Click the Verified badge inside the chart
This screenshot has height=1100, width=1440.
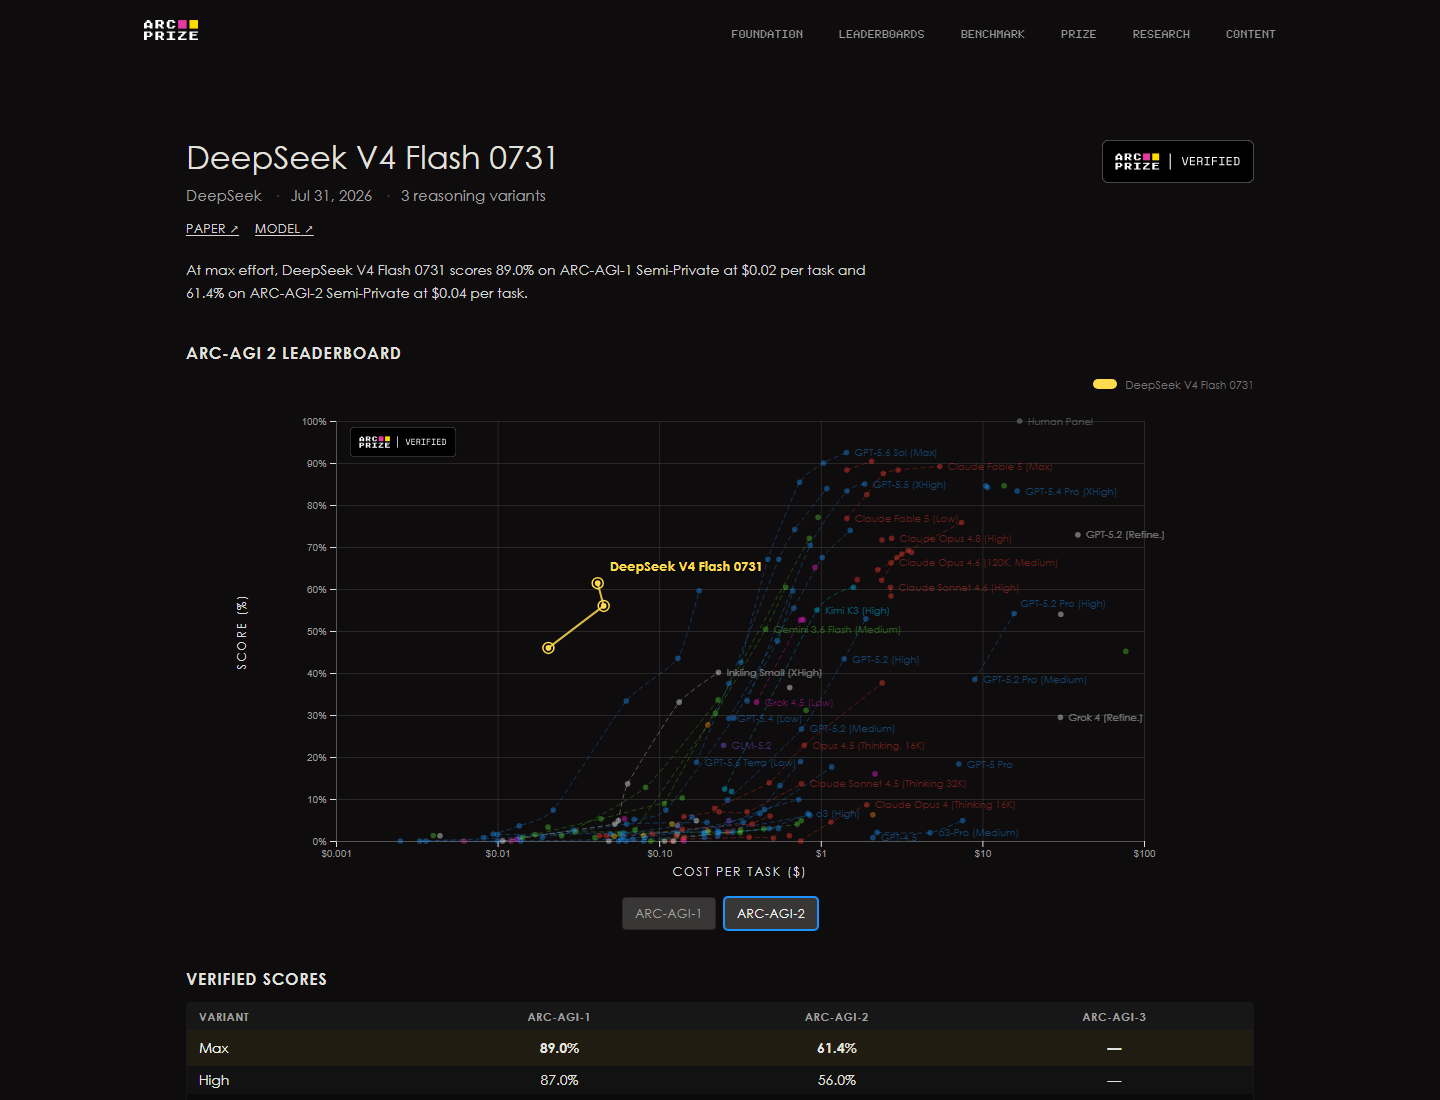[403, 442]
